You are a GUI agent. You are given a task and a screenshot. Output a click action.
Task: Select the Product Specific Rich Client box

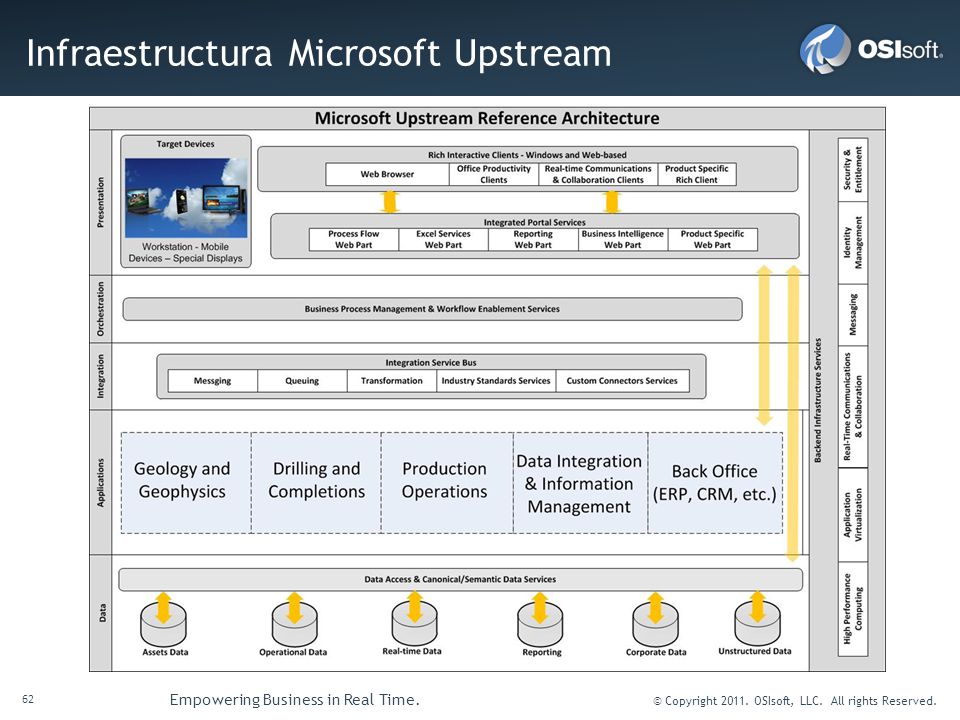click(x=697, y=174)
